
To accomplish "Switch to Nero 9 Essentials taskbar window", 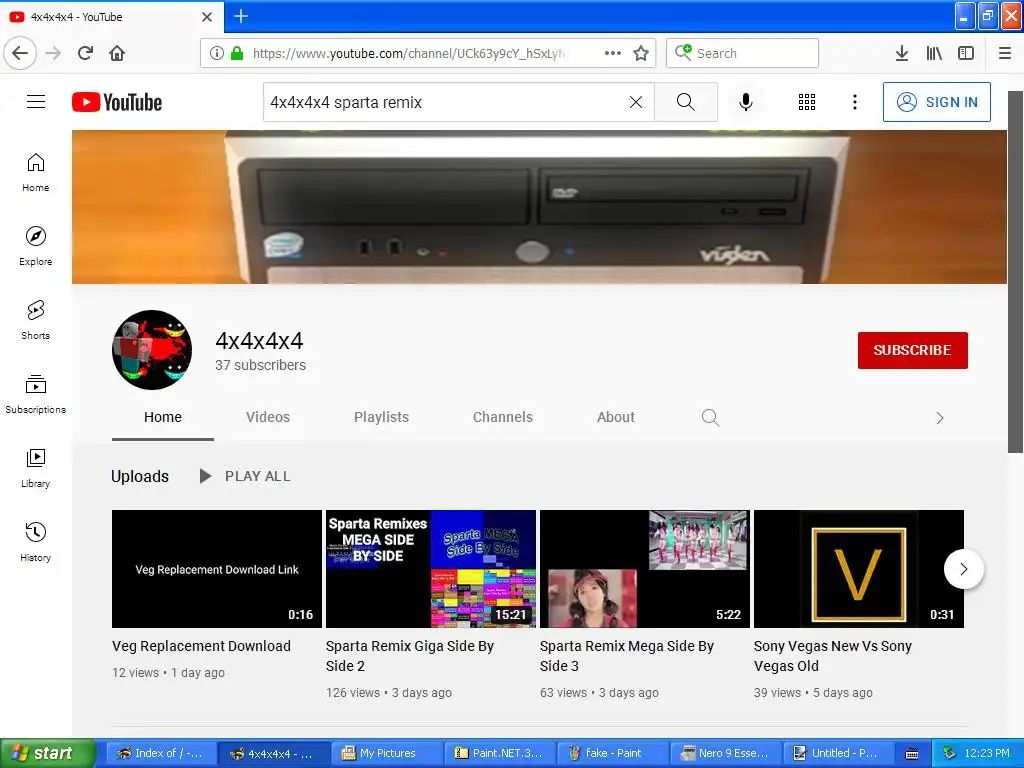I will [x=726, y=753].
